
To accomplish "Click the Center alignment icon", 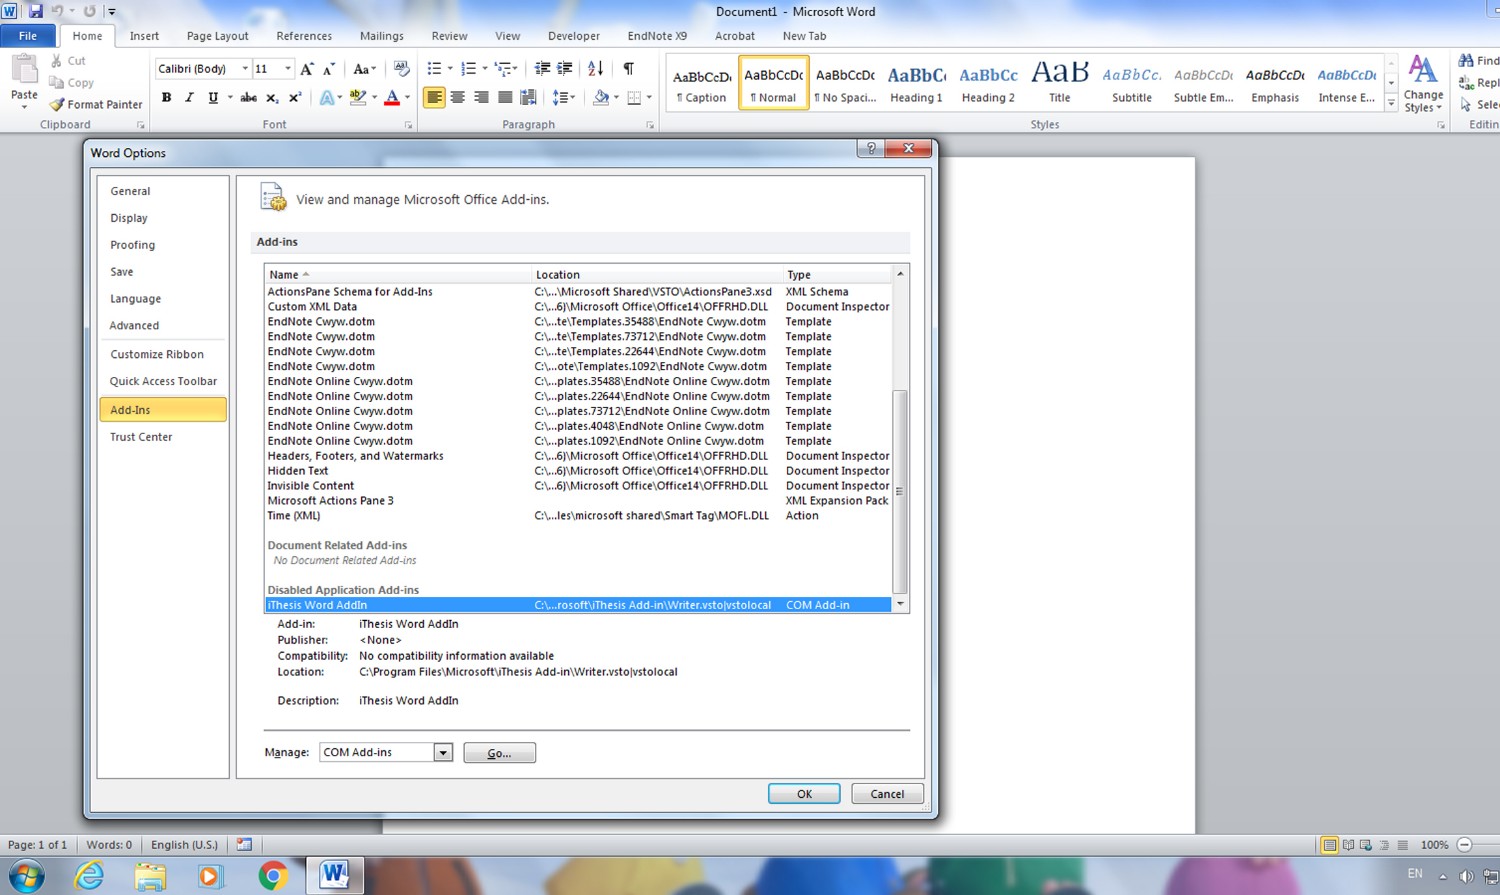I will 458,98.
